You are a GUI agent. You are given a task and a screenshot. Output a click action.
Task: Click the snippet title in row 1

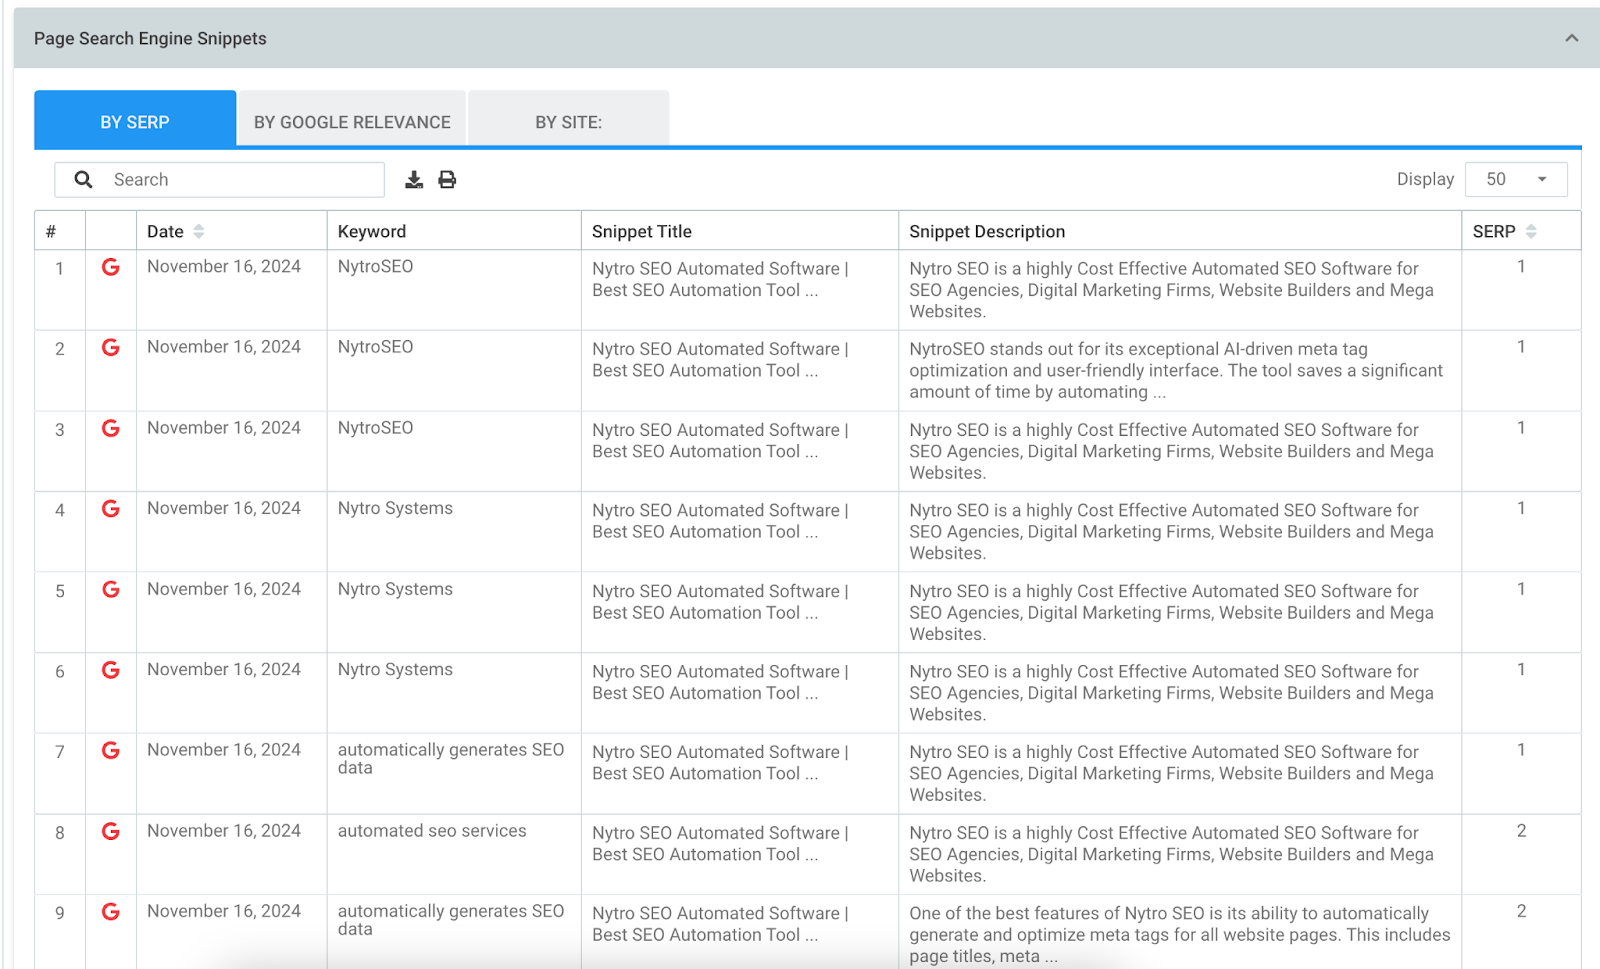[x=720, y=279]
